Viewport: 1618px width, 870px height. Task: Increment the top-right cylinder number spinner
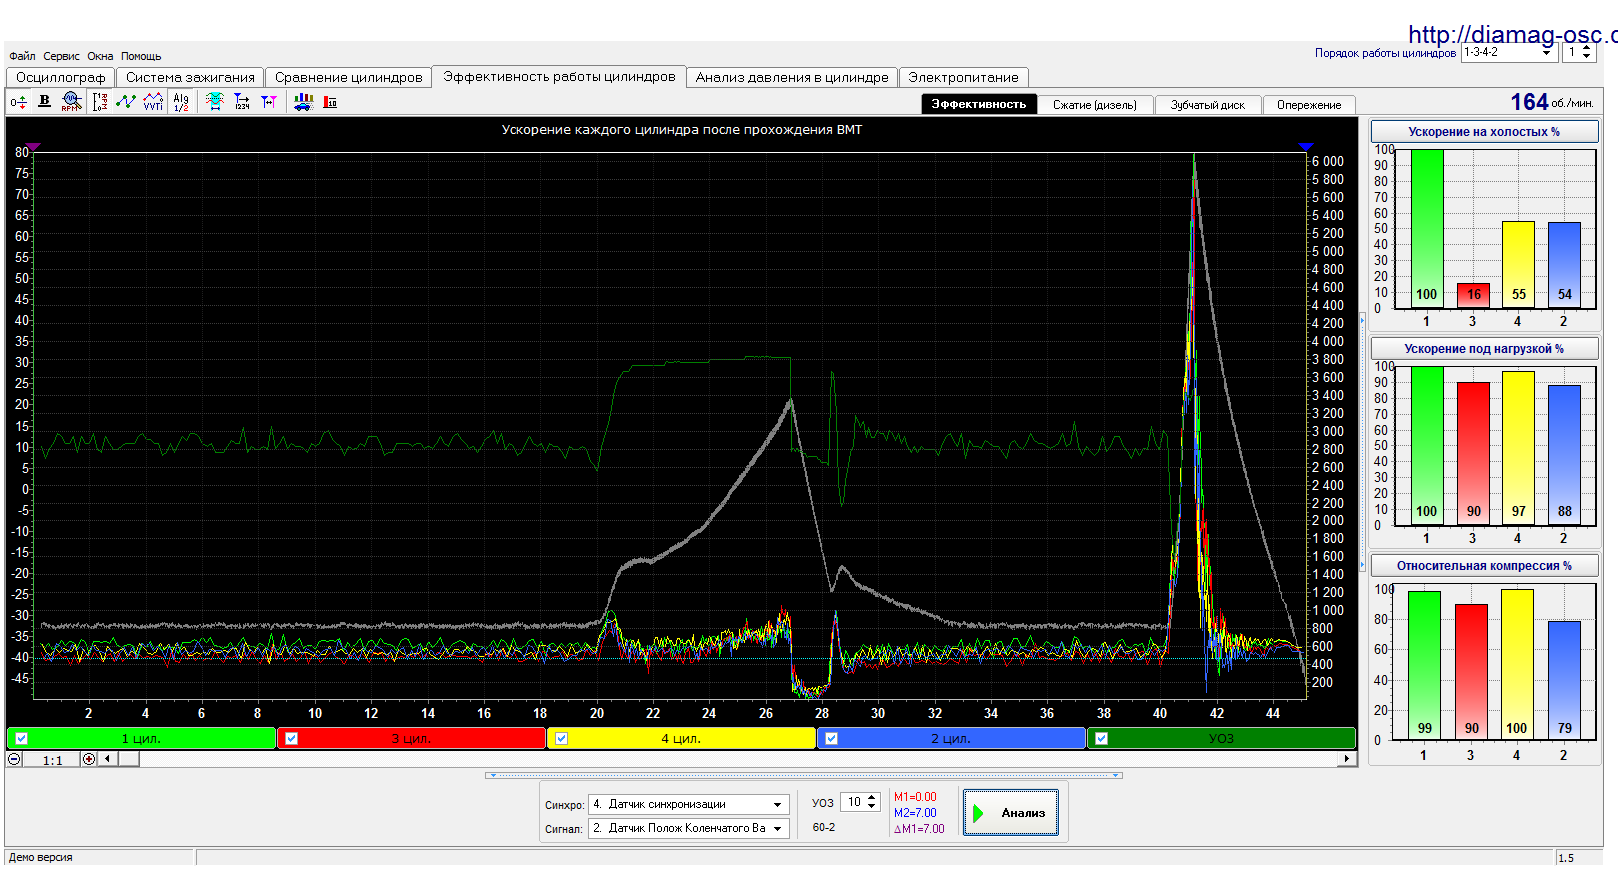(x=1586, y=48)
